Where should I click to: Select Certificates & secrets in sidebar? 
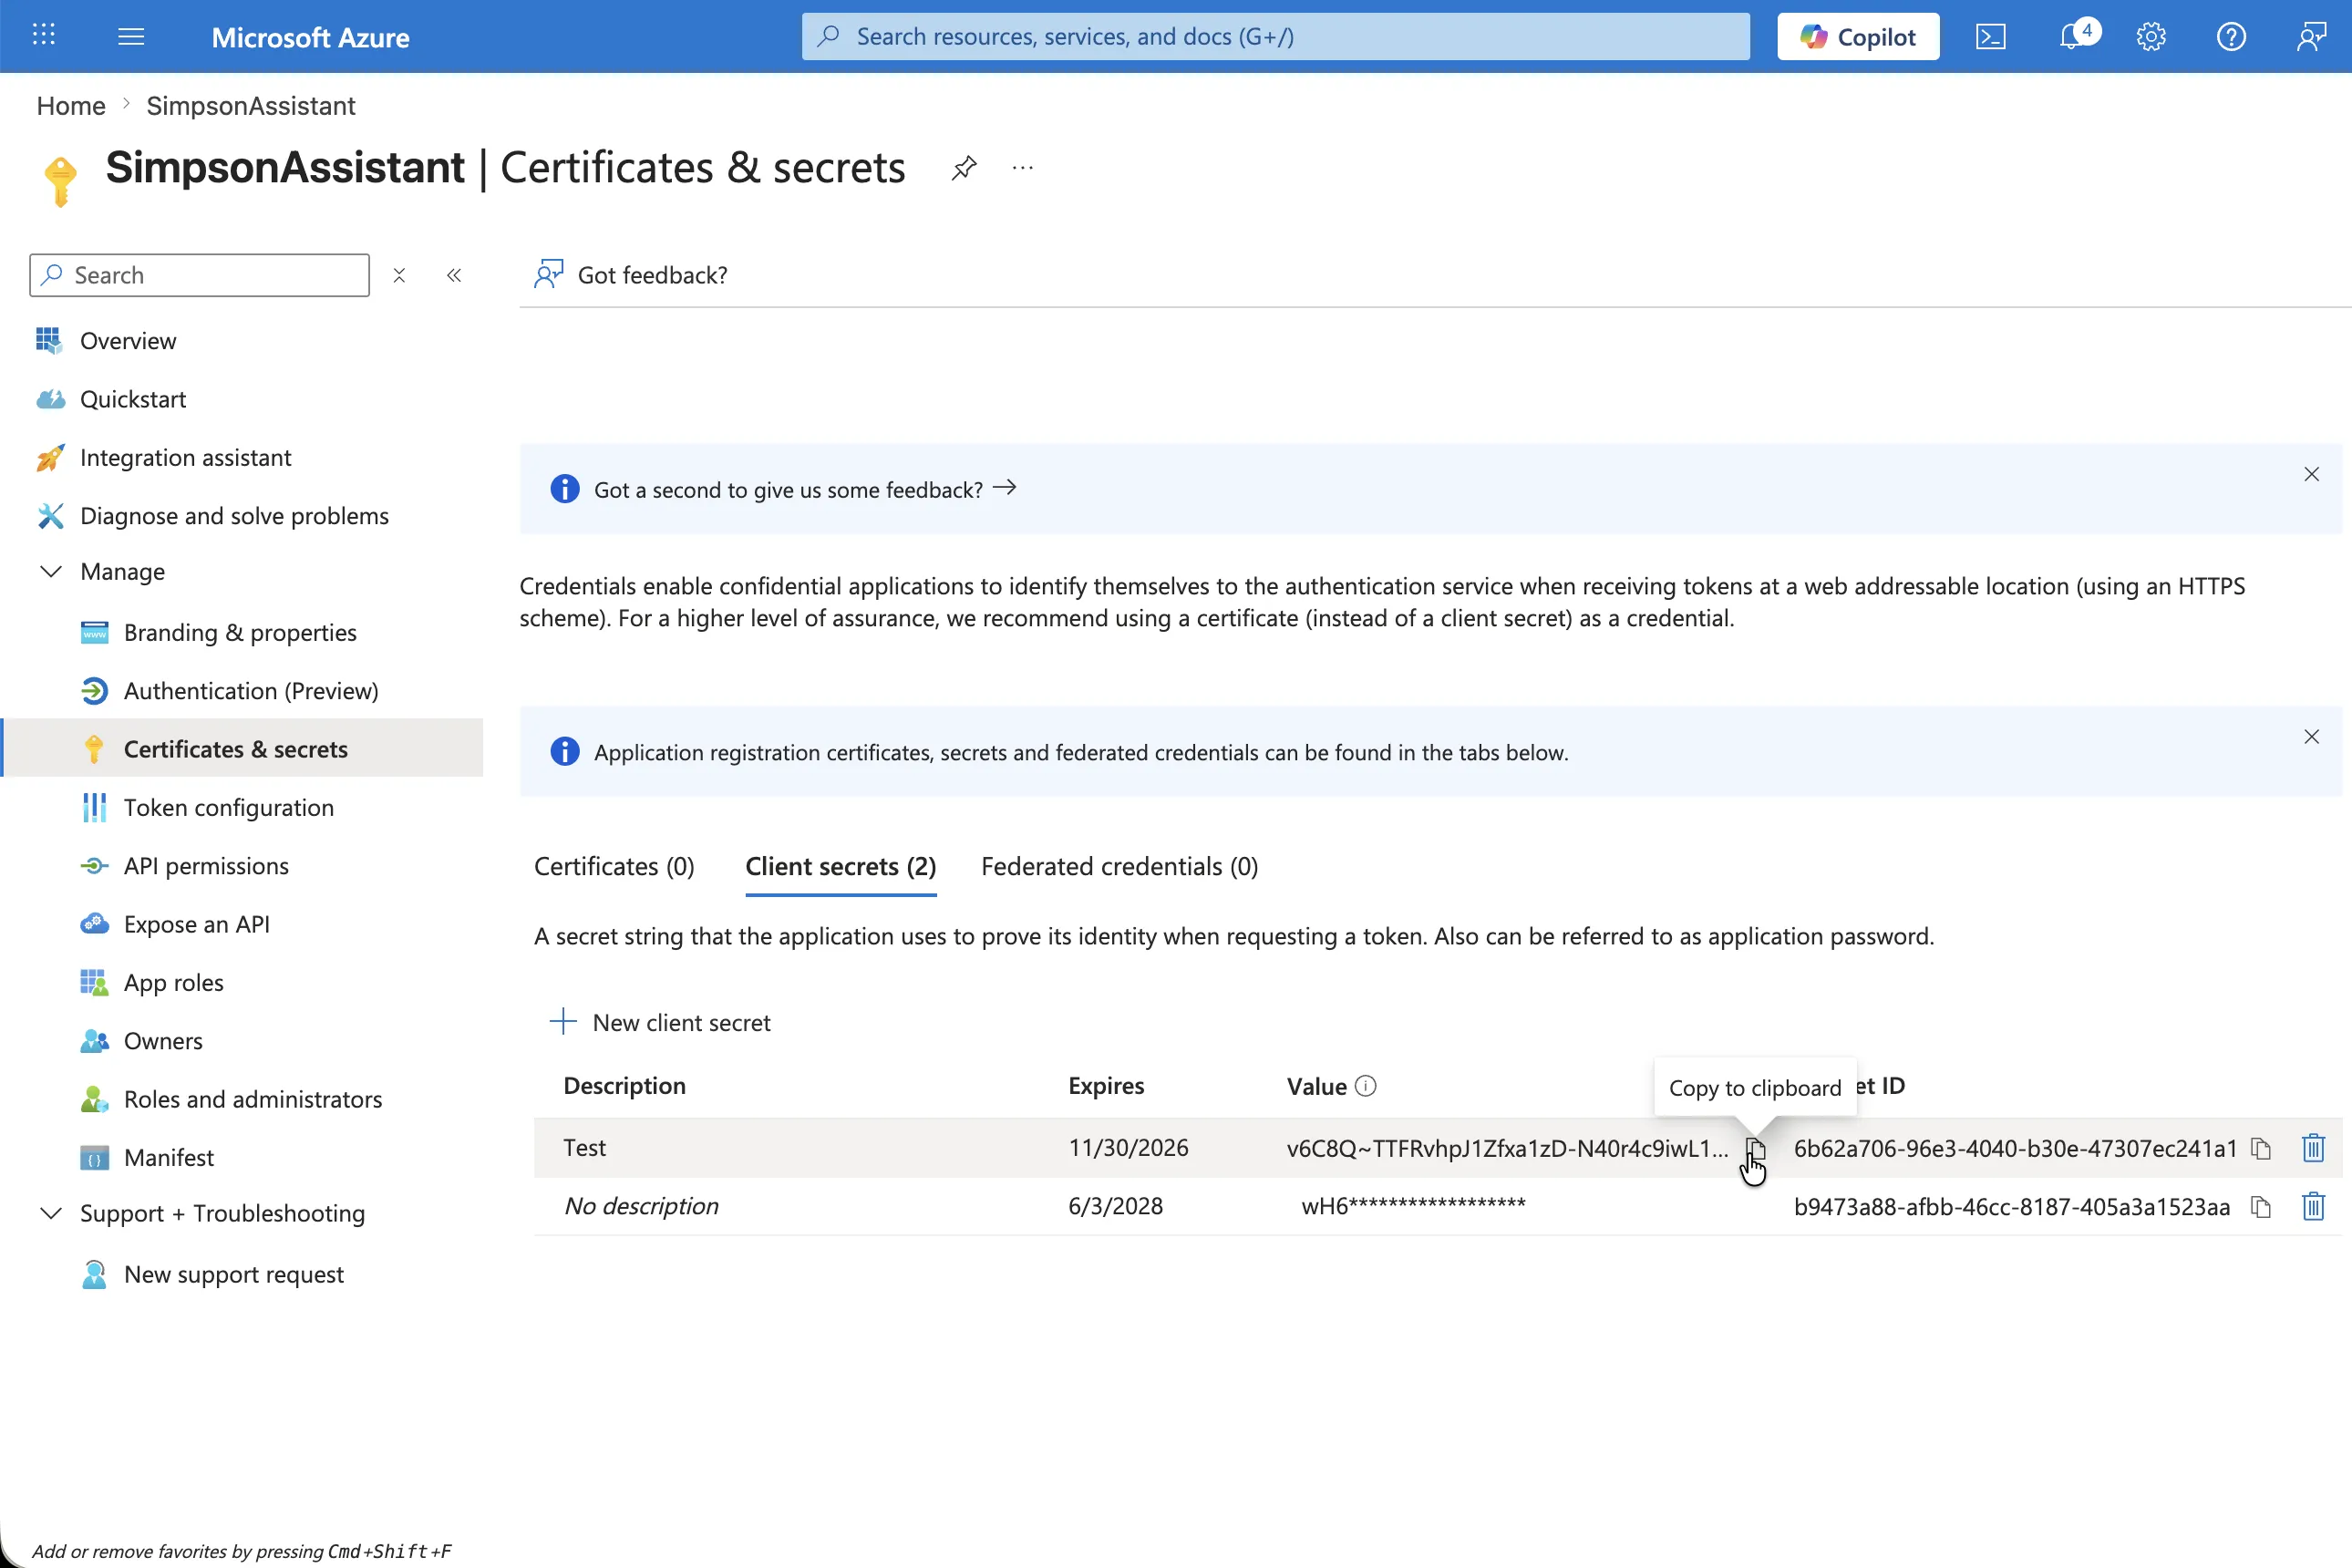pos(236,749)
